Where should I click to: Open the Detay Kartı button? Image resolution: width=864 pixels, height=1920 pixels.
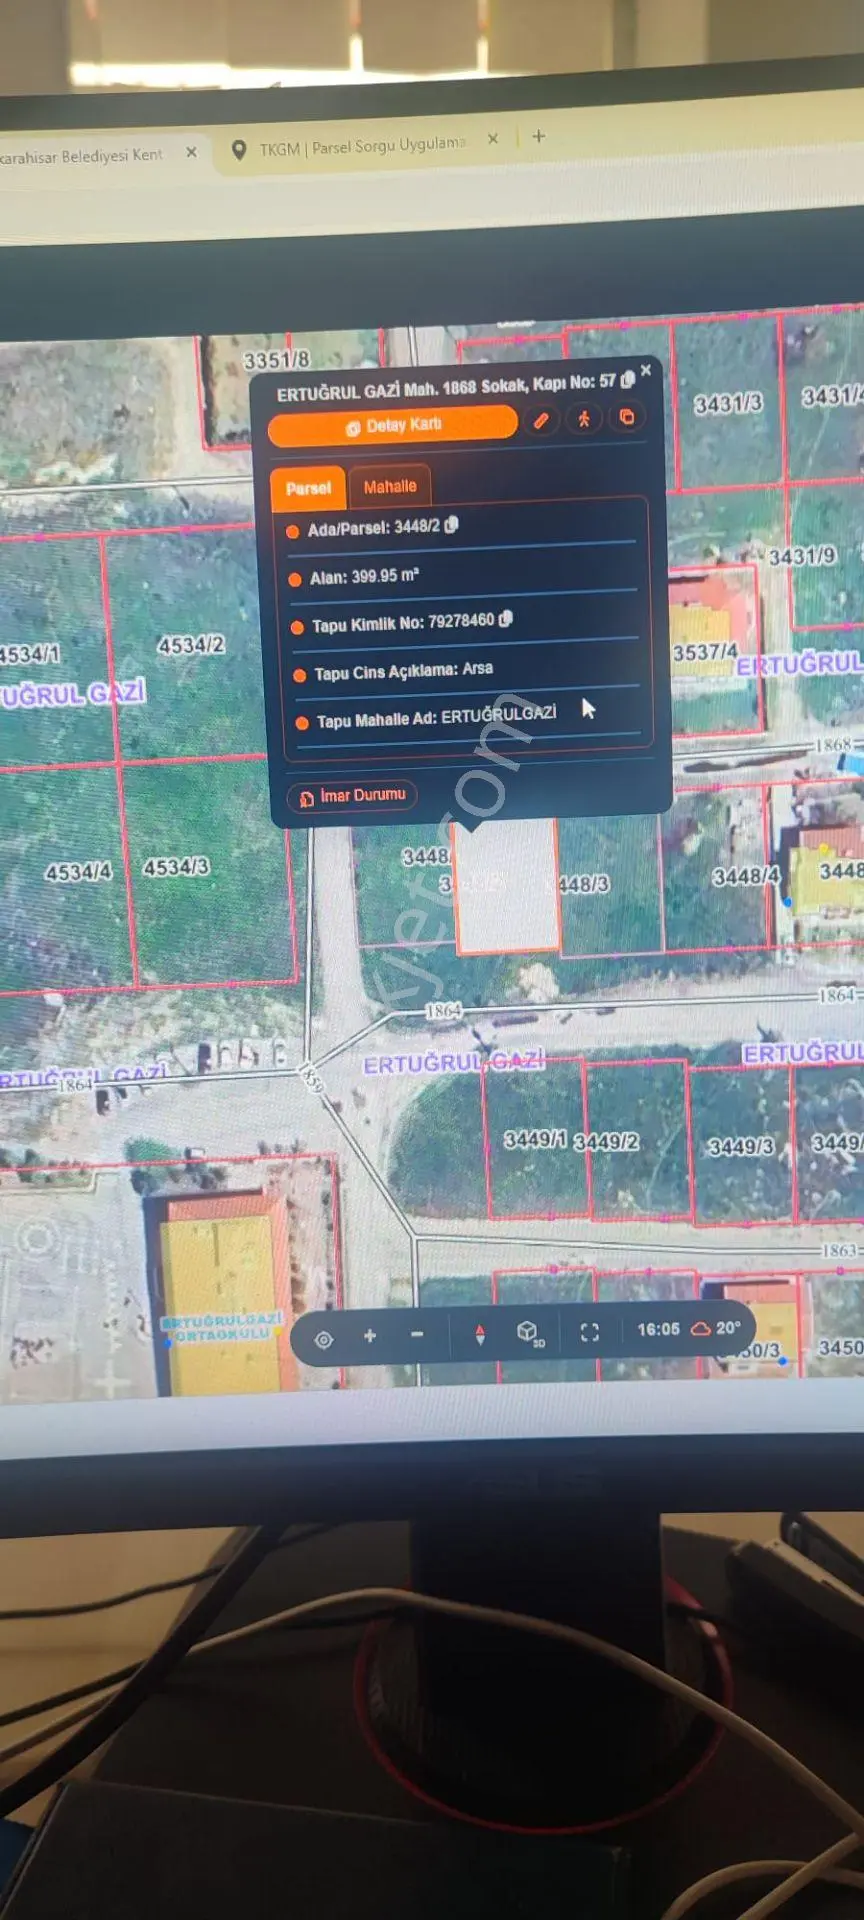[x=393, y=425]
